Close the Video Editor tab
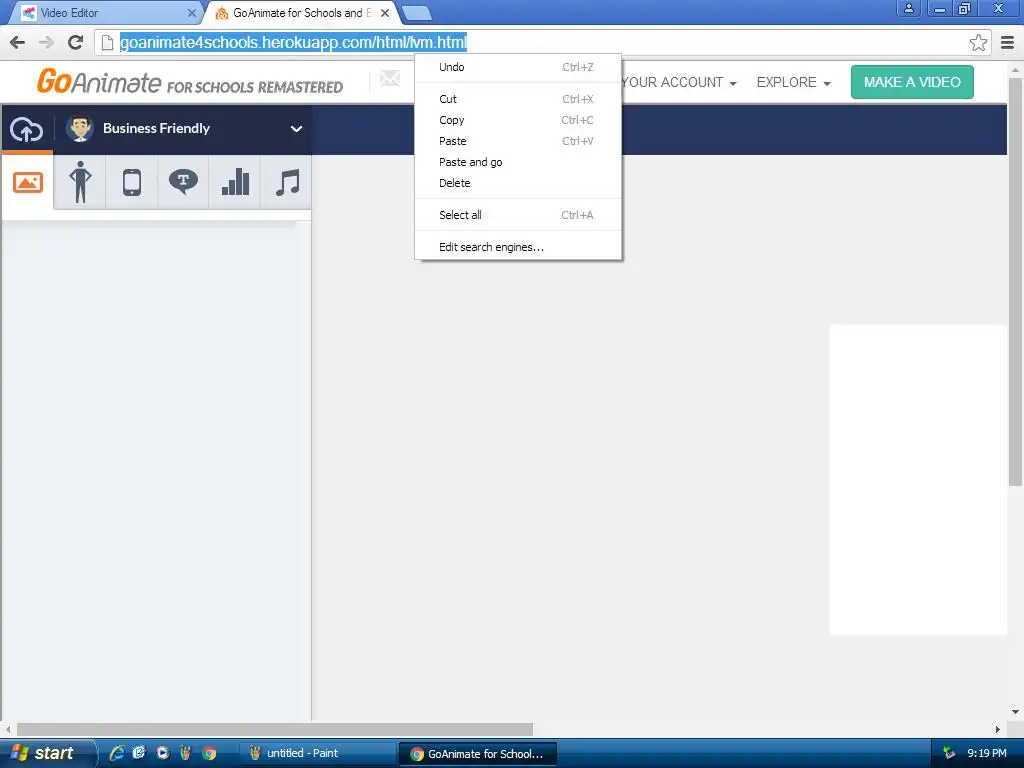1024x768 pixels. point(191,13)
